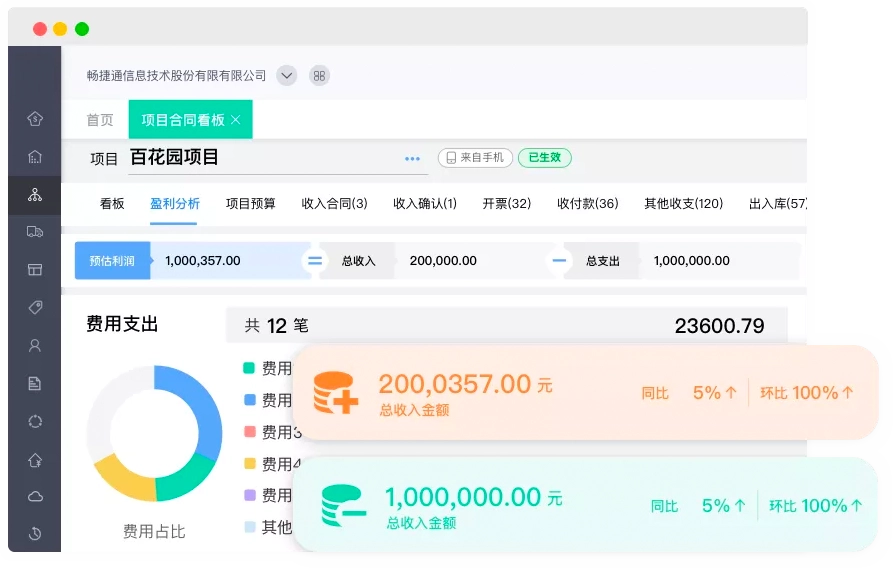Viewport: 893px width, 568px height.
Task: Open the 收入合同(3) sub-tab
Action: pyautogui.click(x=334, y=203)
